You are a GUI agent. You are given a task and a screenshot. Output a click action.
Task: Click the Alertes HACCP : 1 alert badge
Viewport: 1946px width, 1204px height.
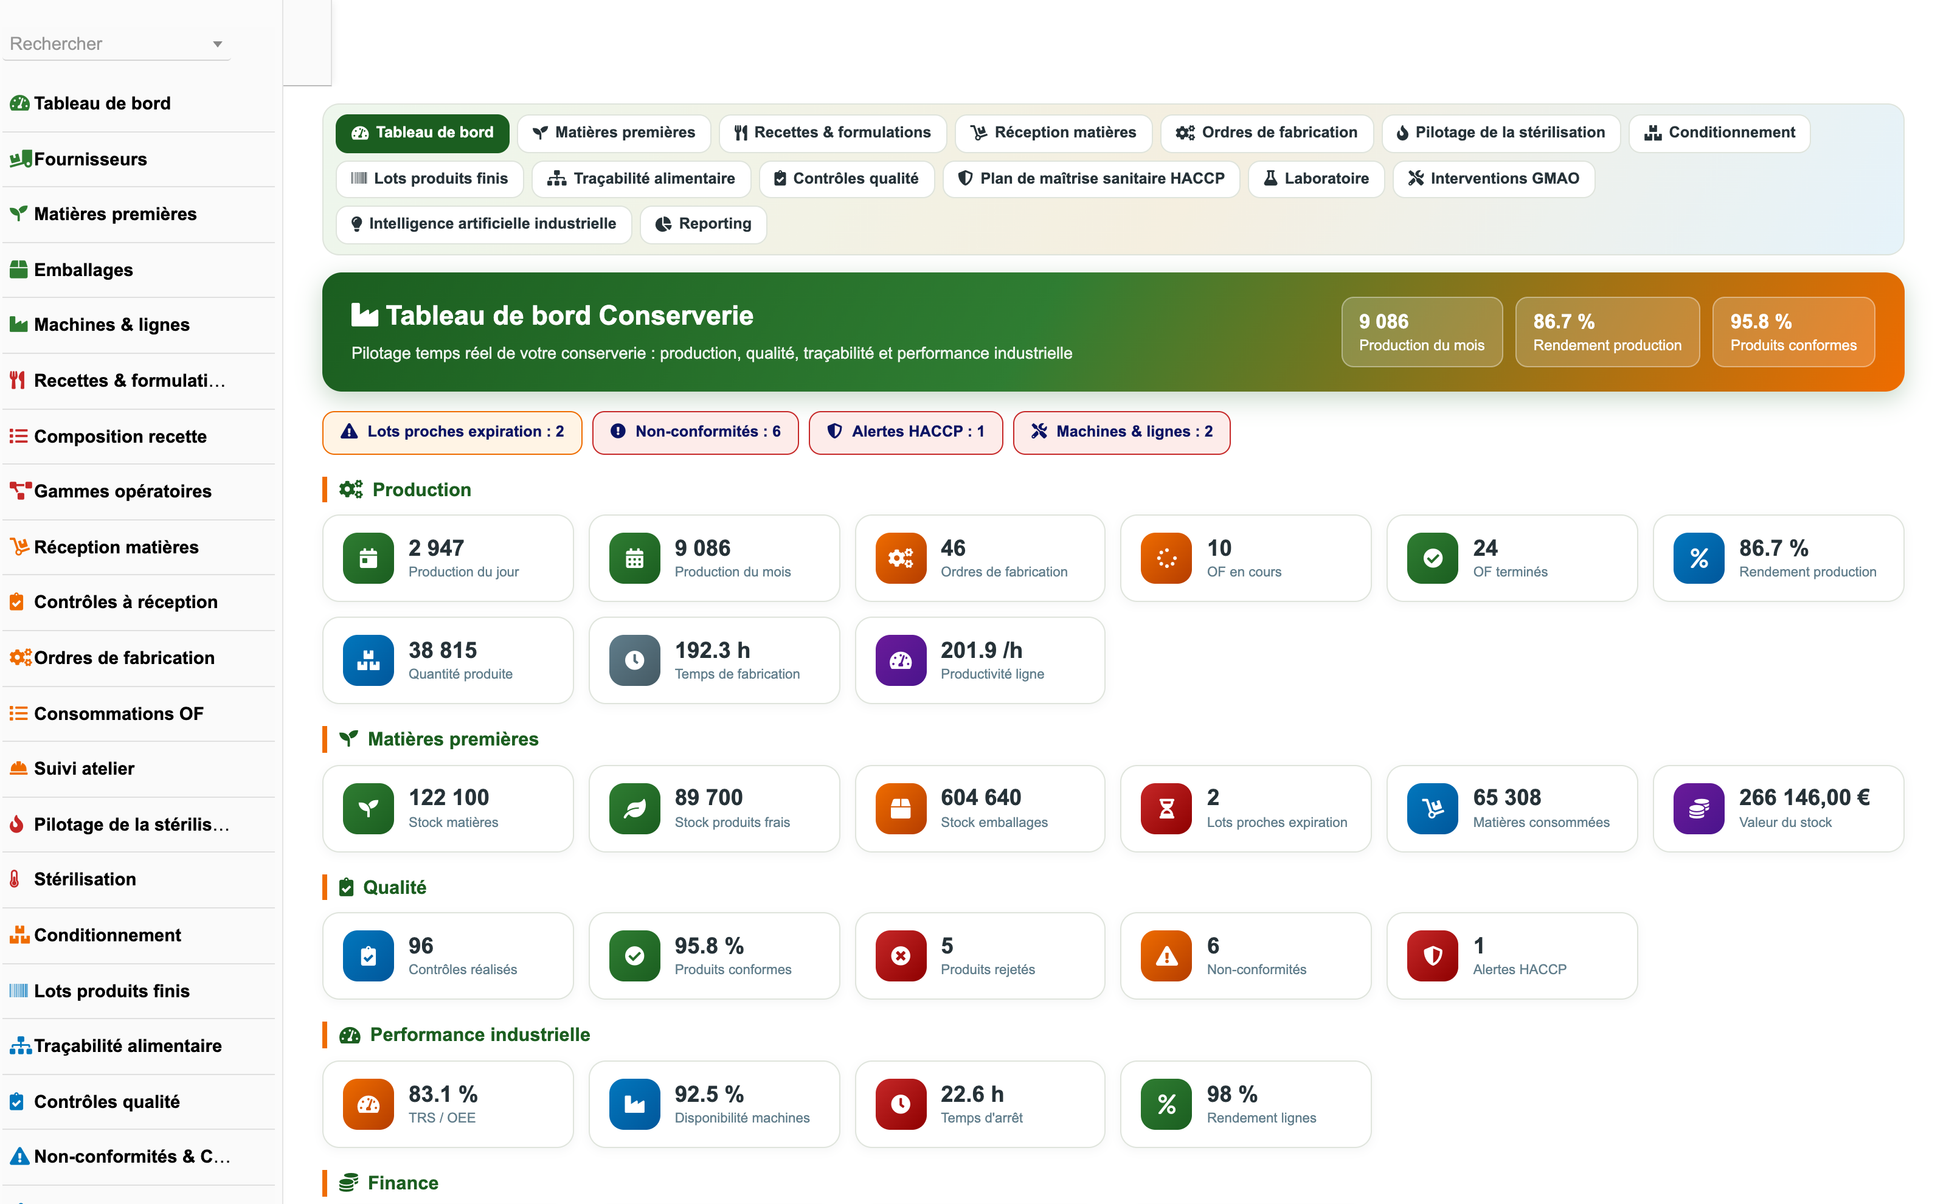(x=905, y=432)
